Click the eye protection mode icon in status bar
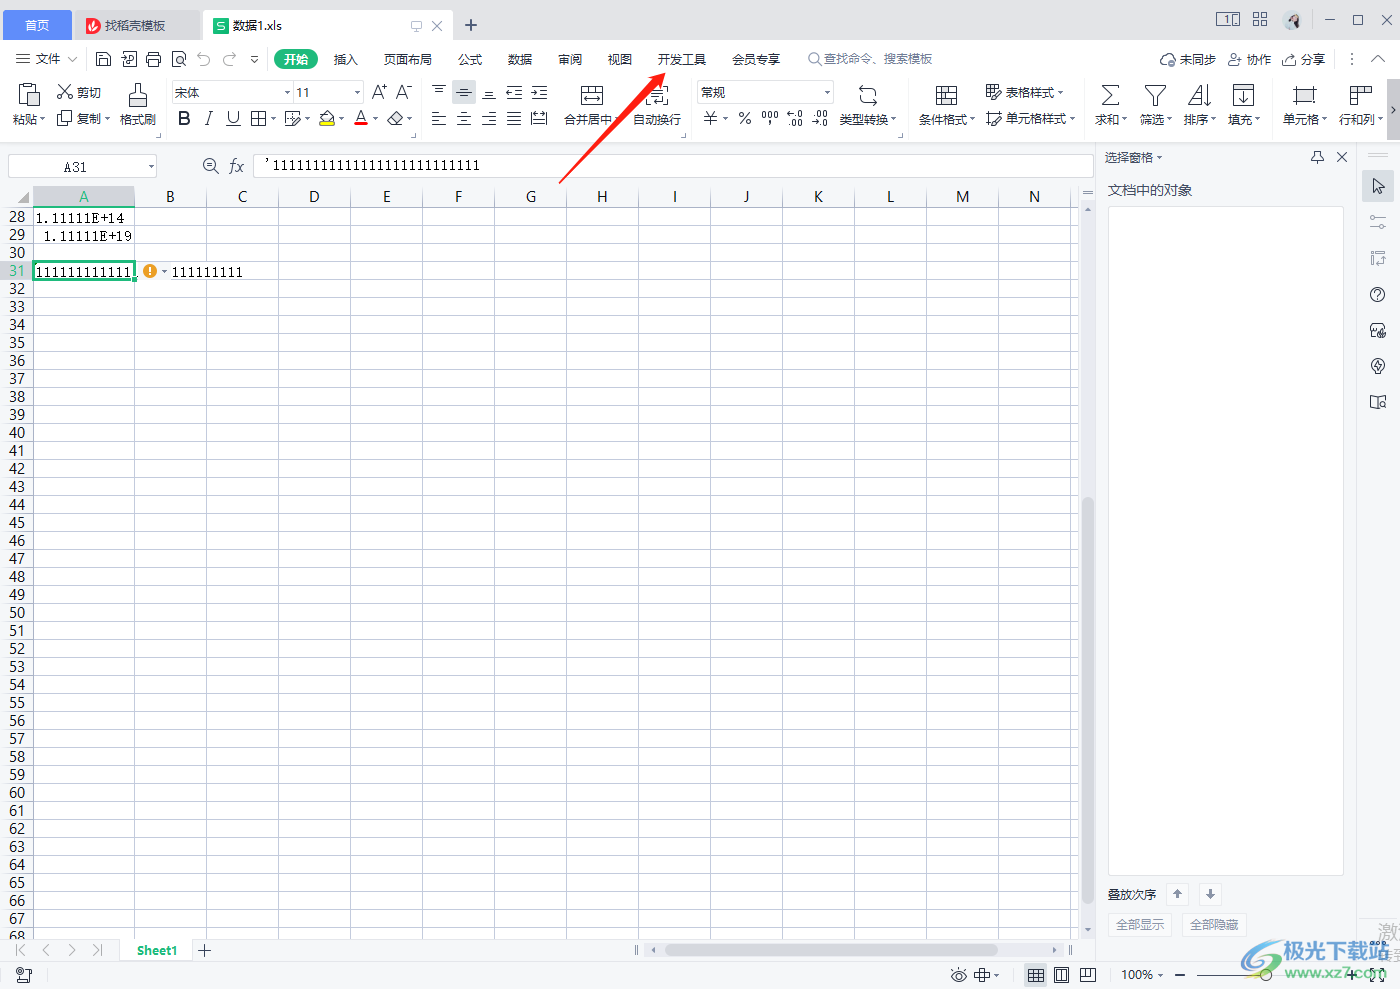 coord(959,975)
